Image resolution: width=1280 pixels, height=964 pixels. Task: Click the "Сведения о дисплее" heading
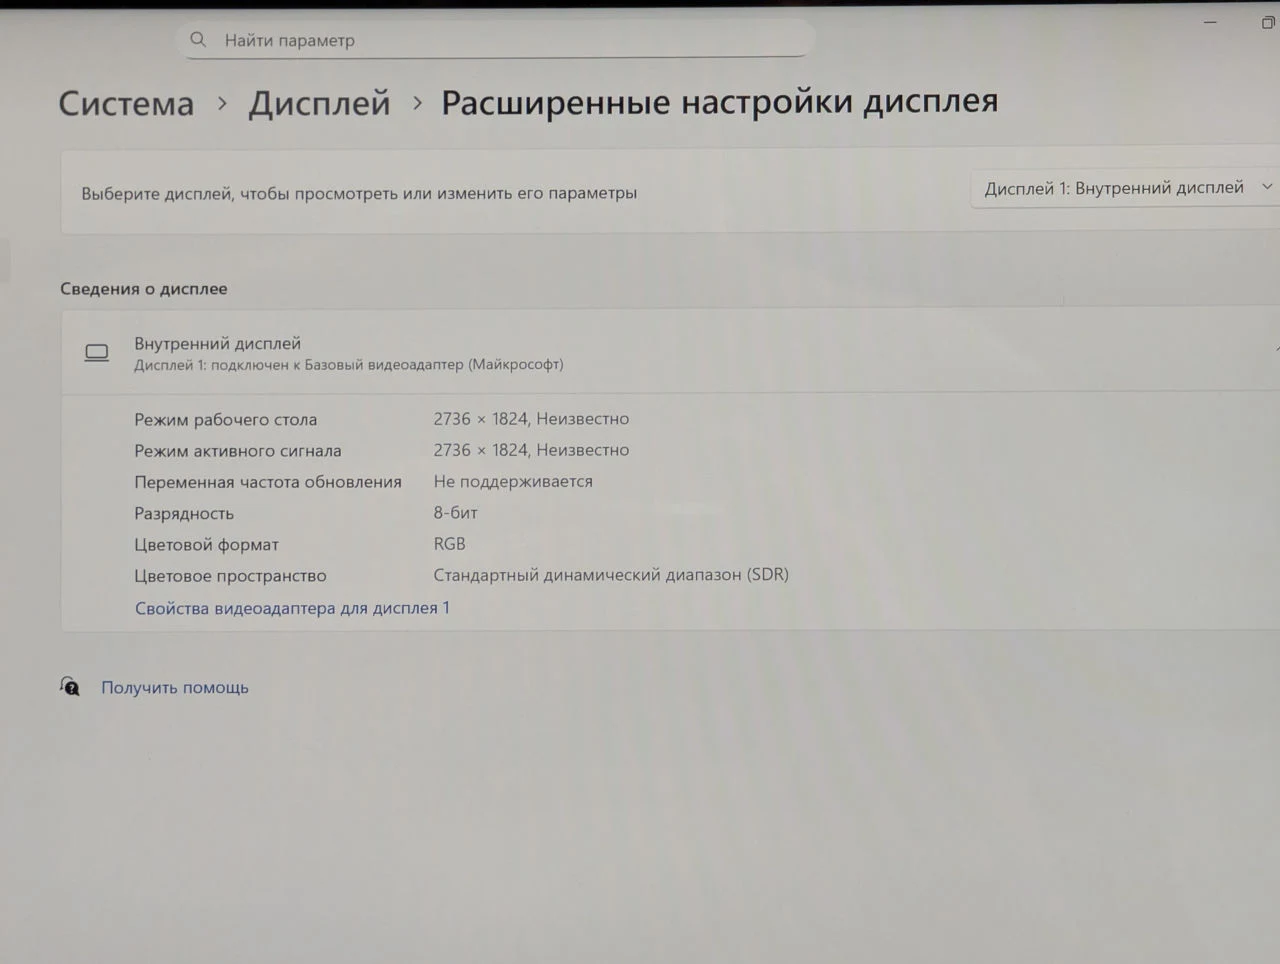pyautogui.click(x=144, y=289)
